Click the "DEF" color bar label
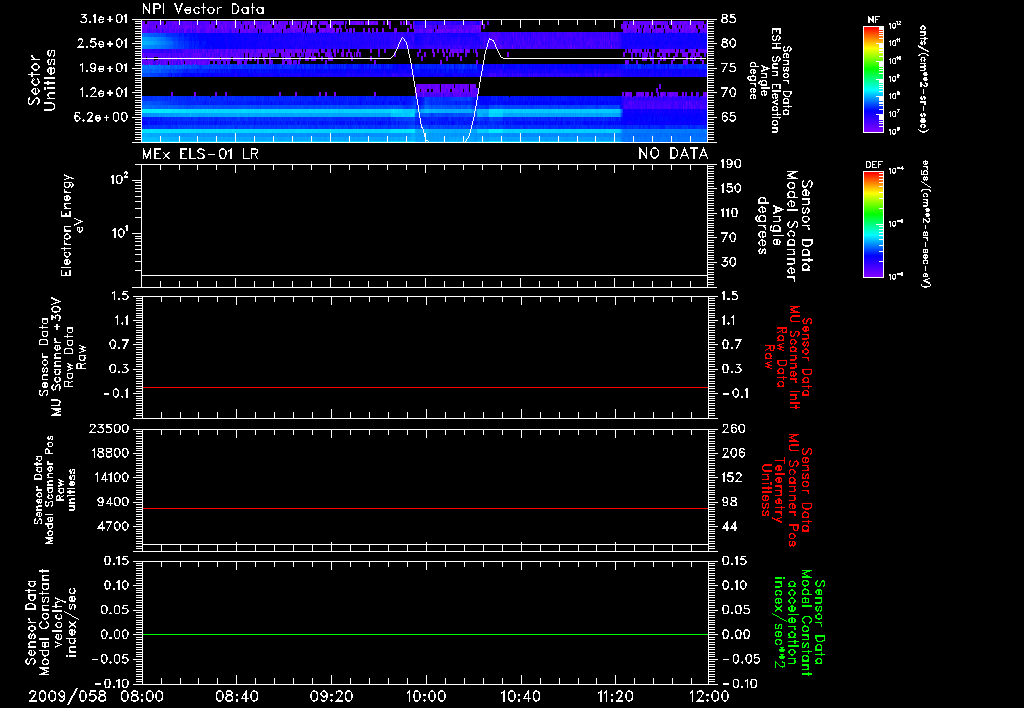This screenshot has width=1024, height=708. pos(873,165)
